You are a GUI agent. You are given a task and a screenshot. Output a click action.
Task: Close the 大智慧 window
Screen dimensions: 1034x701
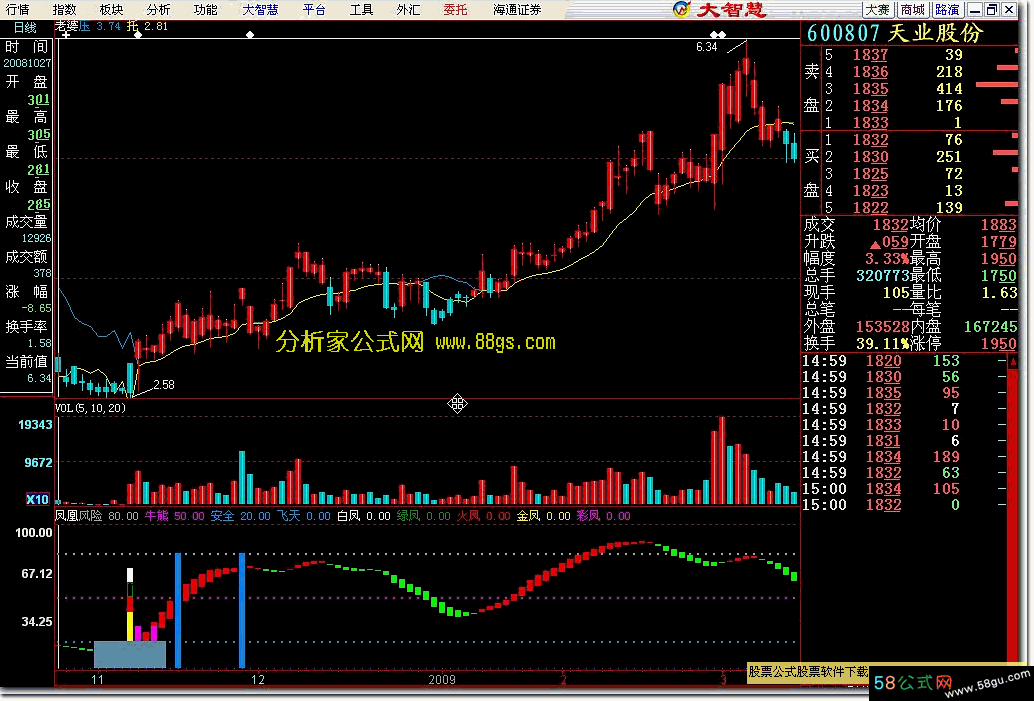1009,9
